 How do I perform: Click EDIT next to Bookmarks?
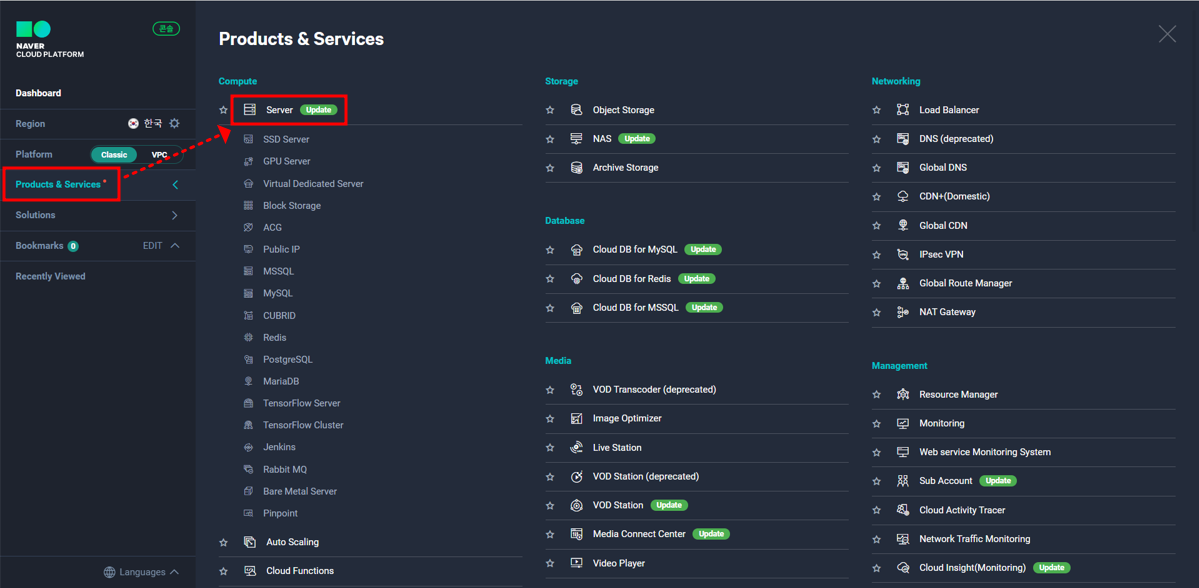(x=152, y=245)
